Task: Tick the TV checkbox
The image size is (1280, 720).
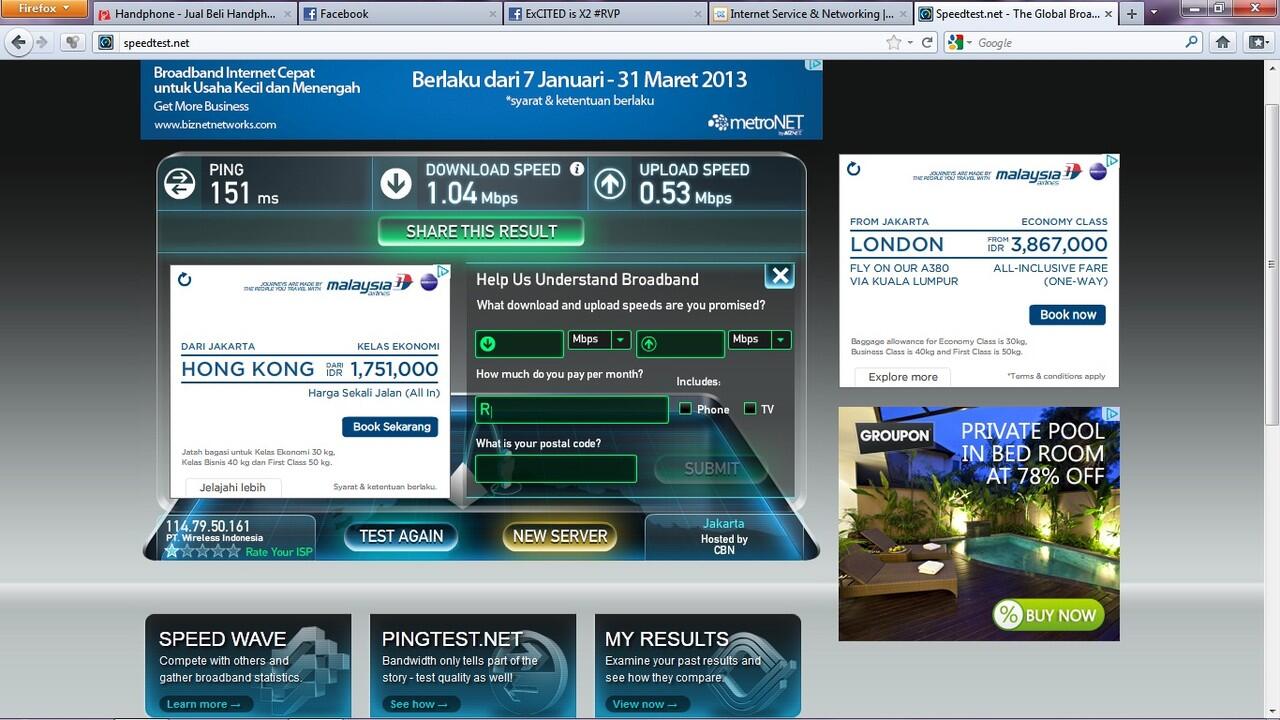Action: point(750,408)
